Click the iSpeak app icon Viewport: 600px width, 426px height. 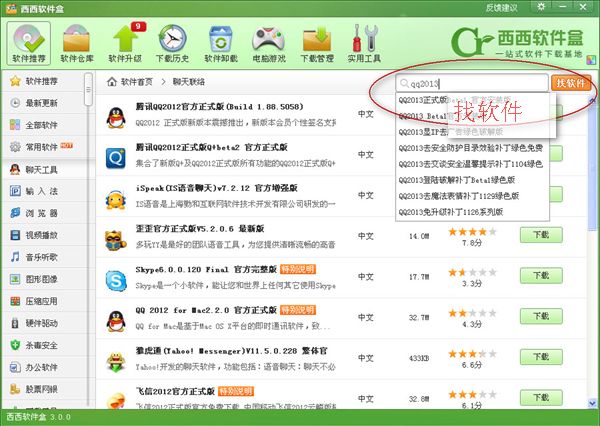pyautogui.click(x=116, y=199)
